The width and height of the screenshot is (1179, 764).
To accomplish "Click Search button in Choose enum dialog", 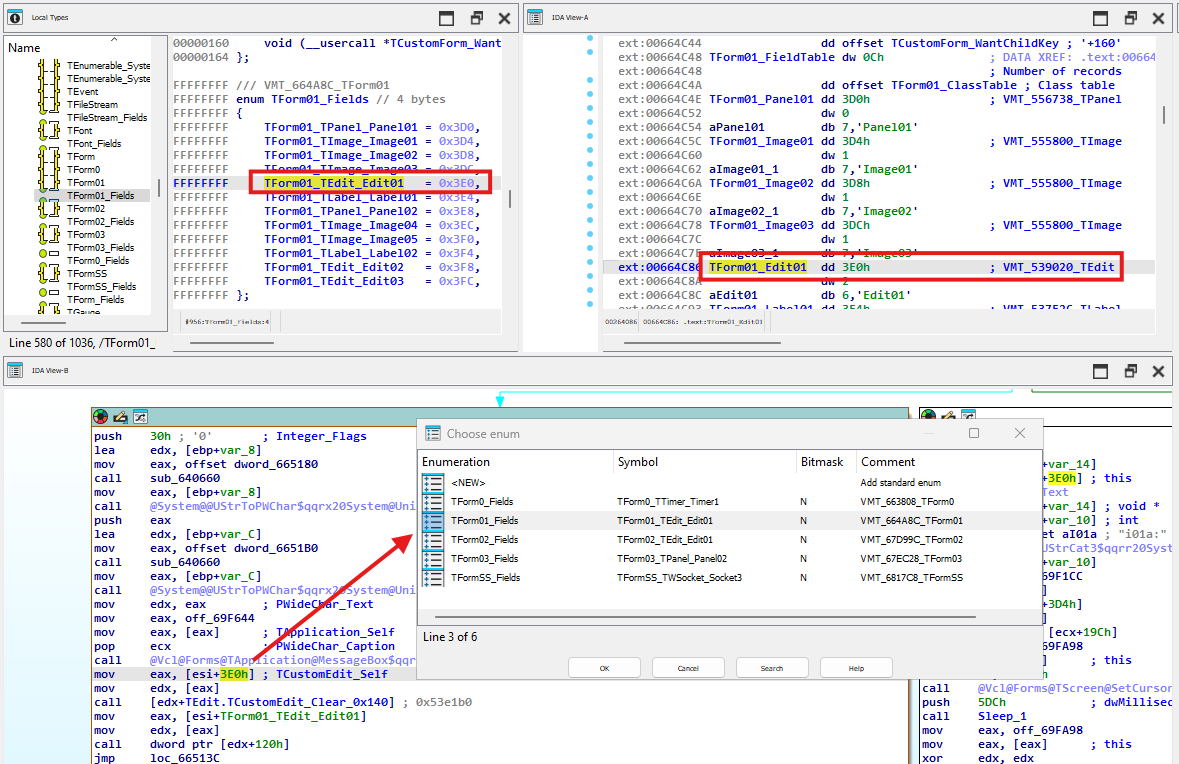I will click(772, 668).
